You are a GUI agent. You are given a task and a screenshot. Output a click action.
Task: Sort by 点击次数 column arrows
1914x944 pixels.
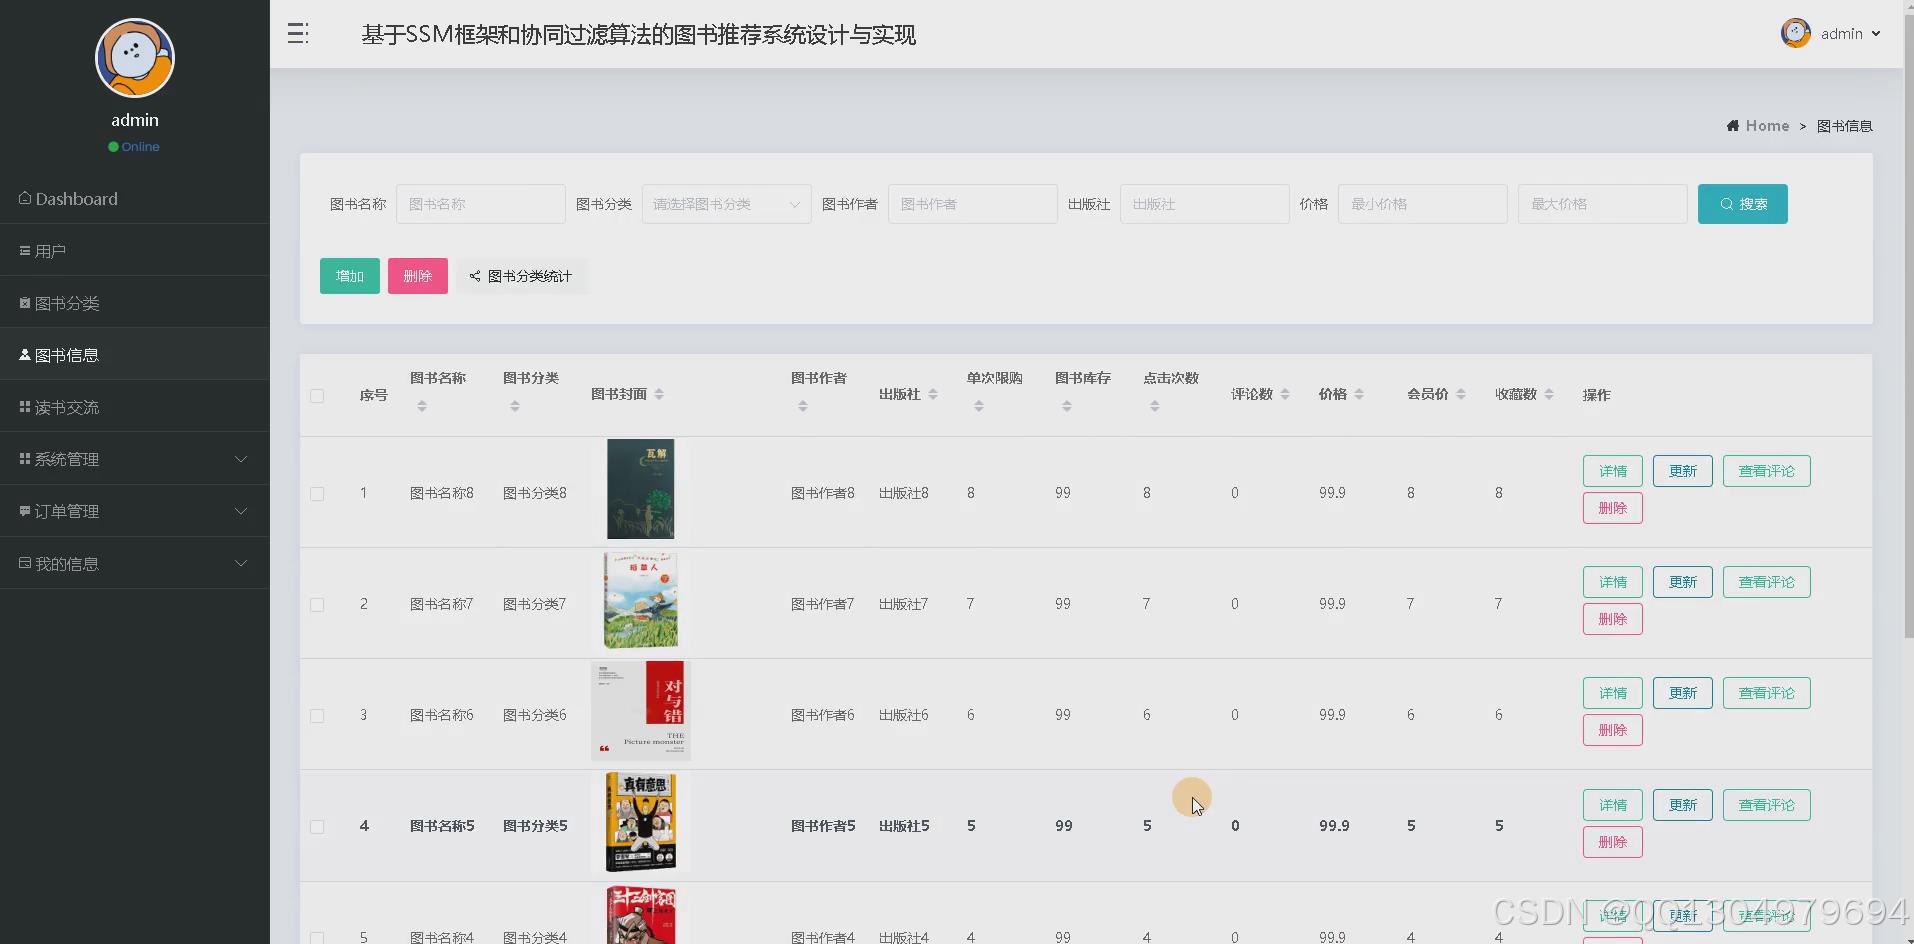click(x=1155, y=406)
